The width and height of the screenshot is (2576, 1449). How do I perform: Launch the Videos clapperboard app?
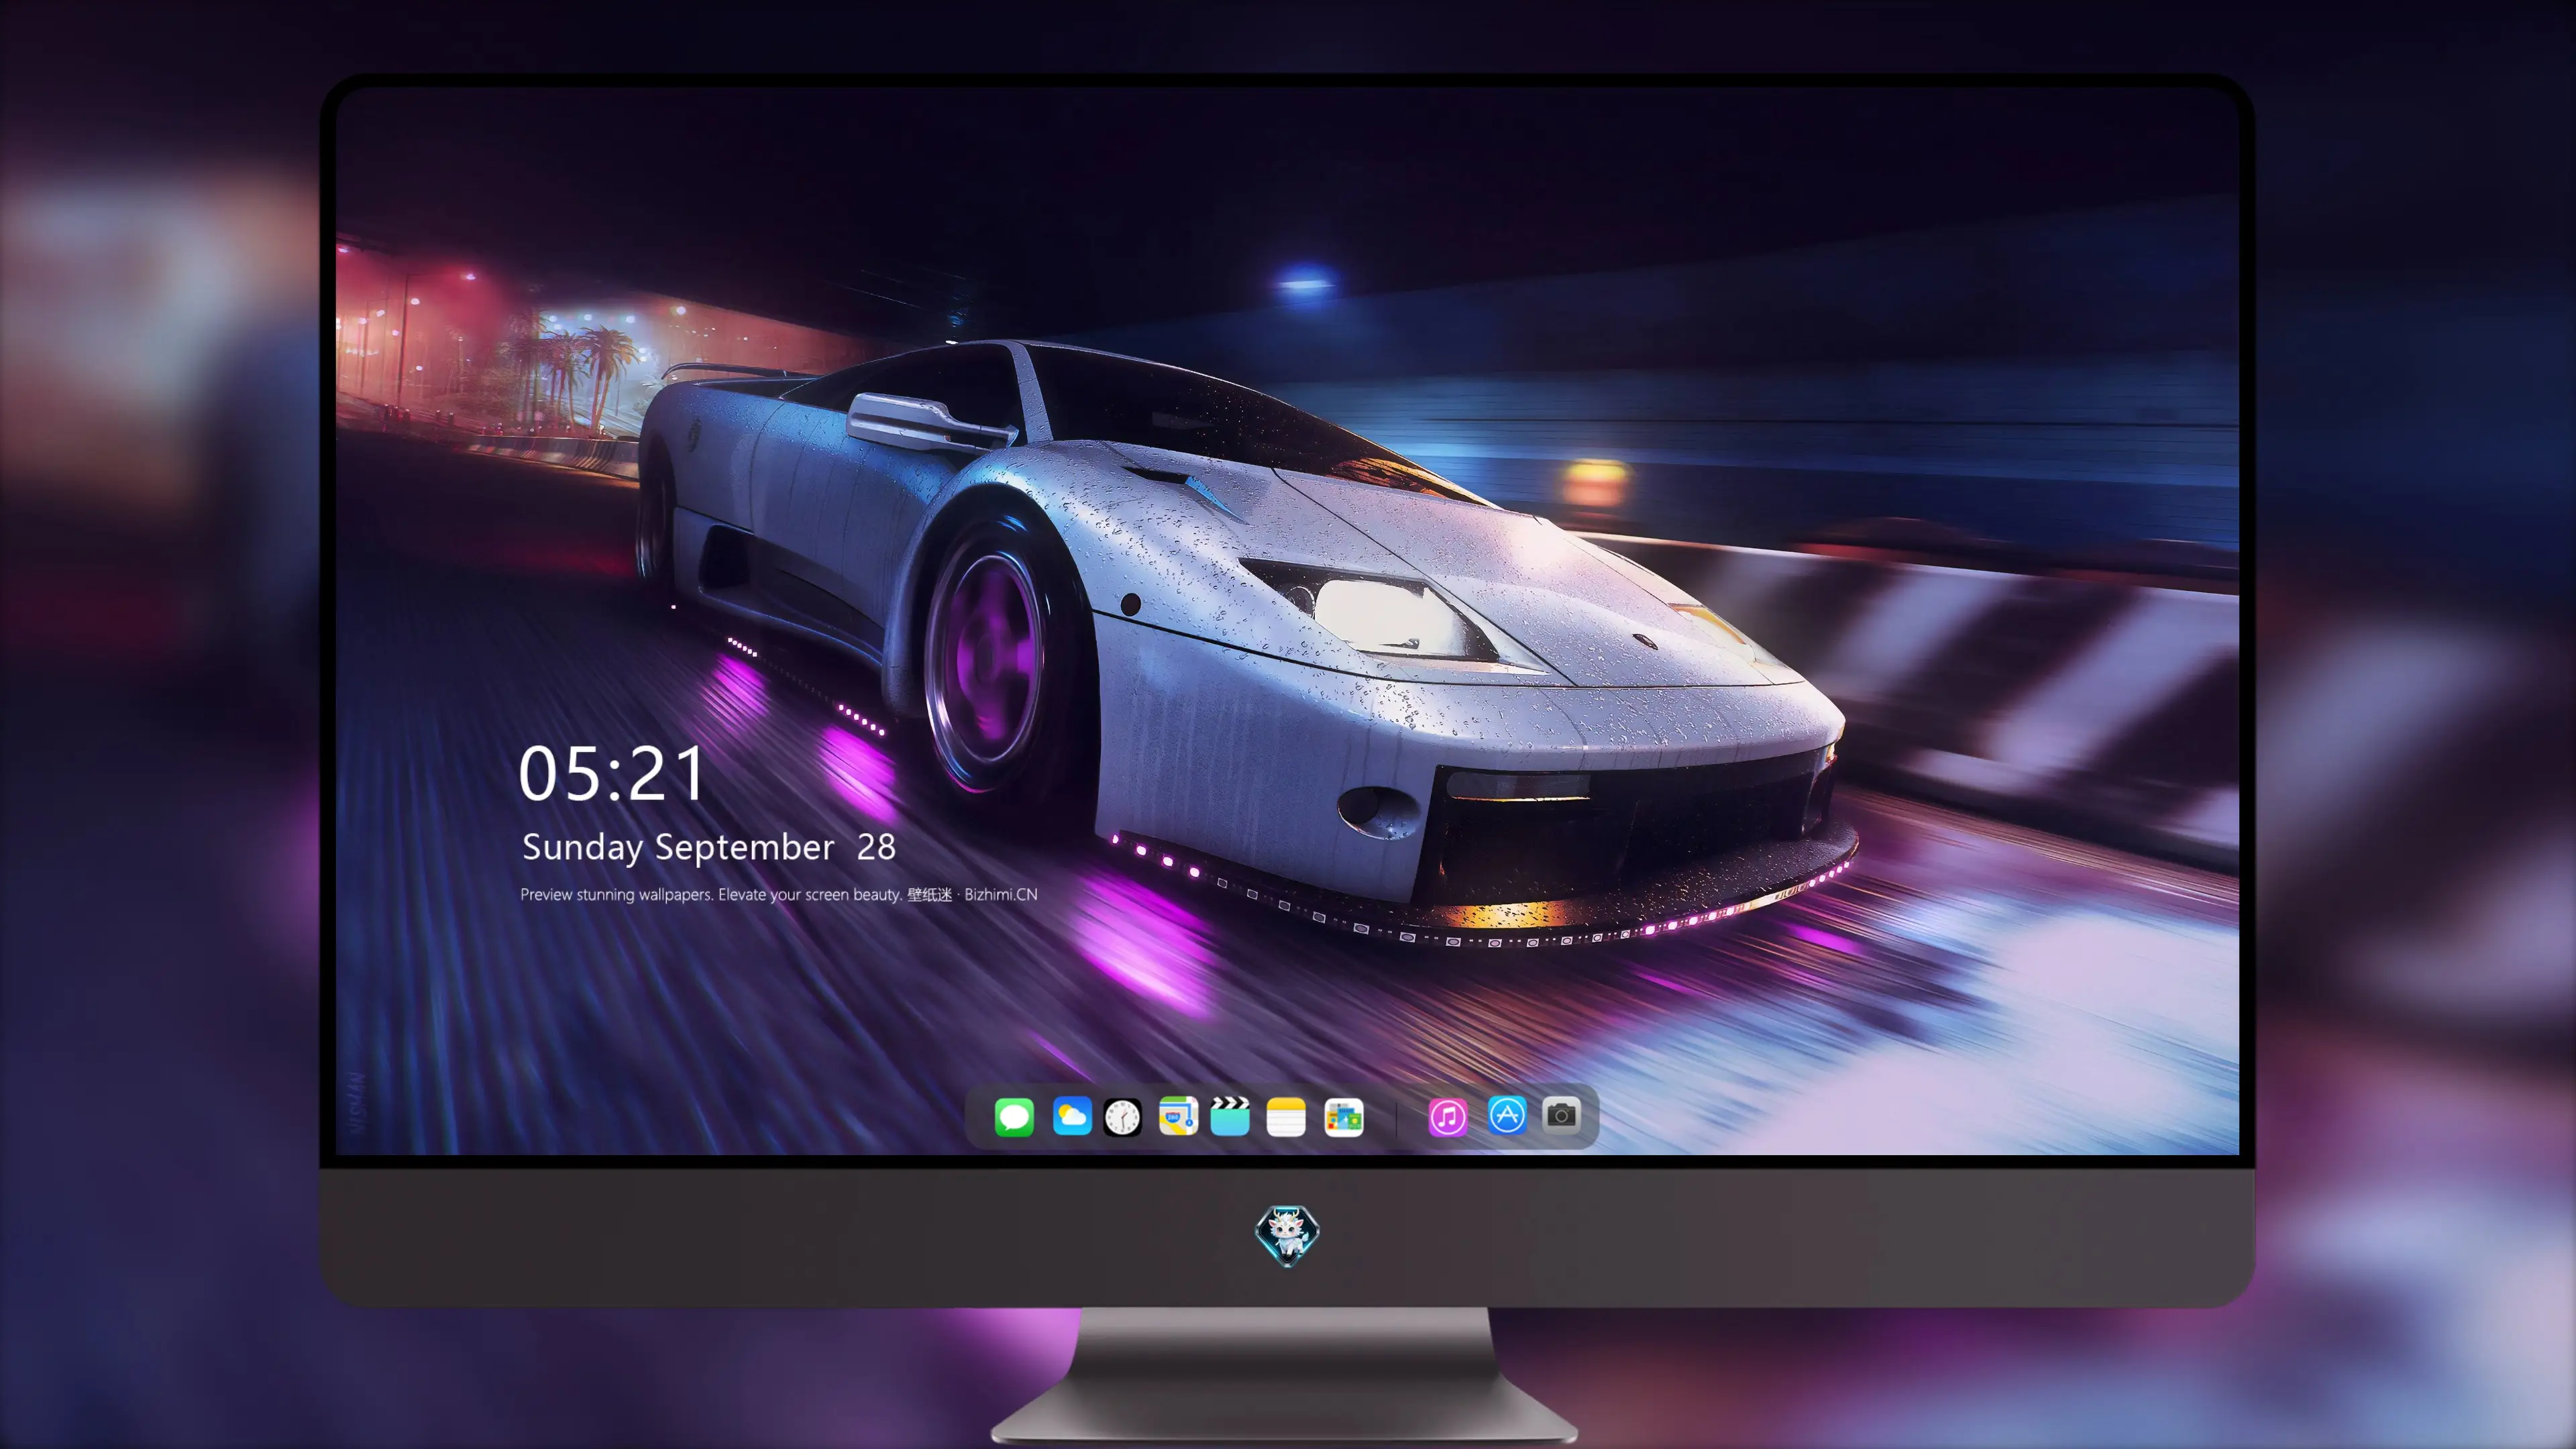coord(1230,1116)
